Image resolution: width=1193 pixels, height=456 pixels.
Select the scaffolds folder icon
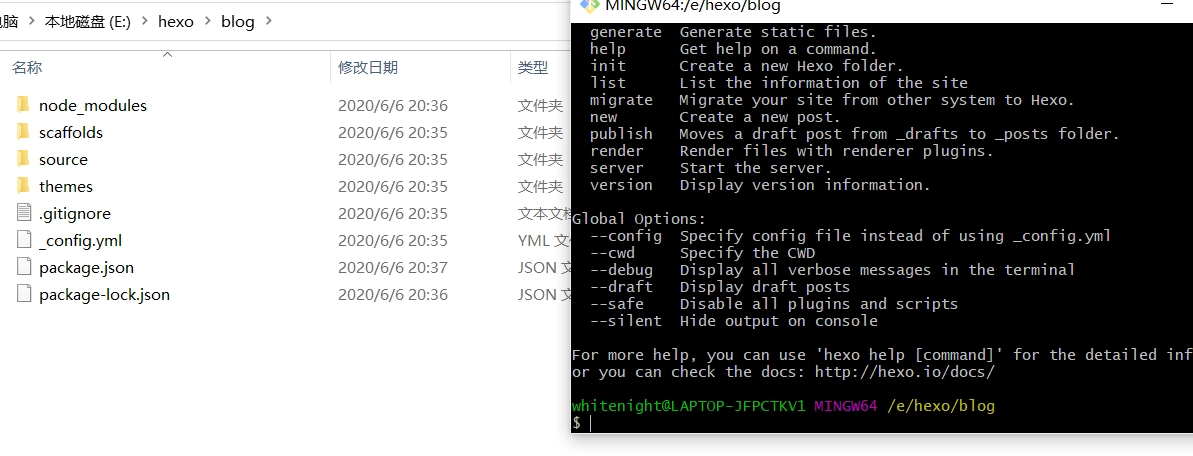click(x=24, y=132)
